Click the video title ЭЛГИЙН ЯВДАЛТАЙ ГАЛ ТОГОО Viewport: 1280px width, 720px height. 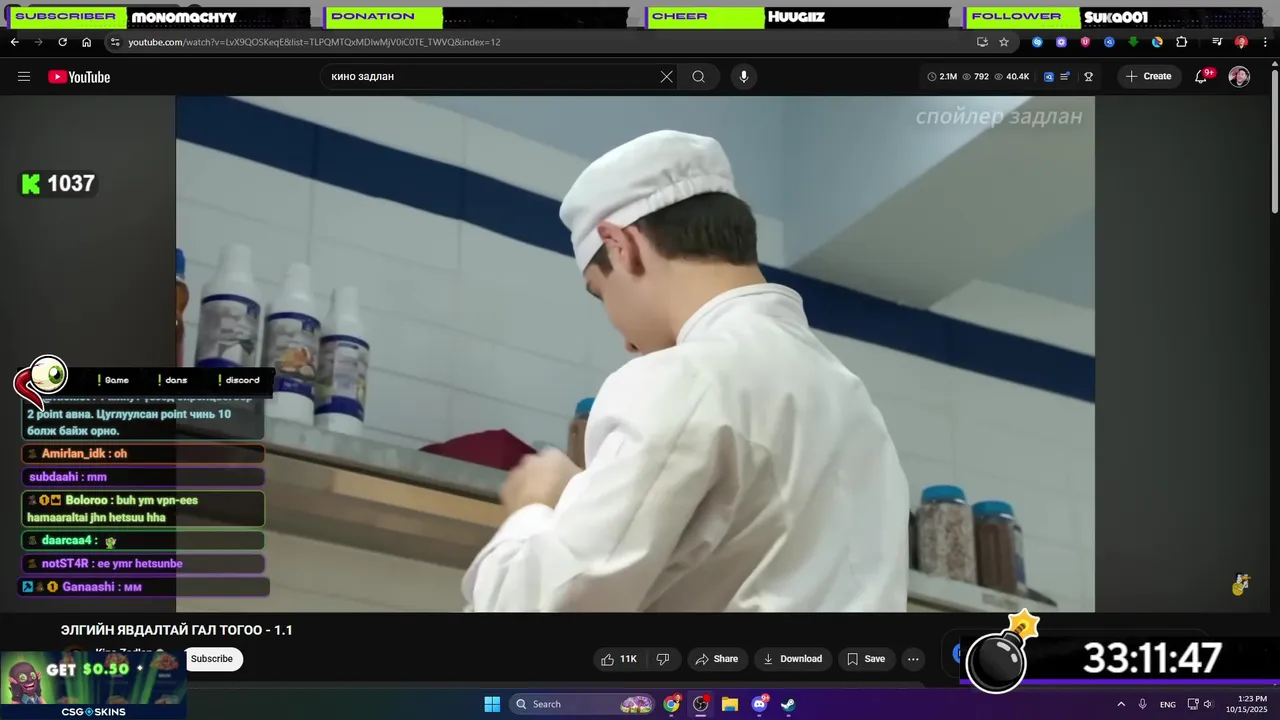[x=177, y=630]
